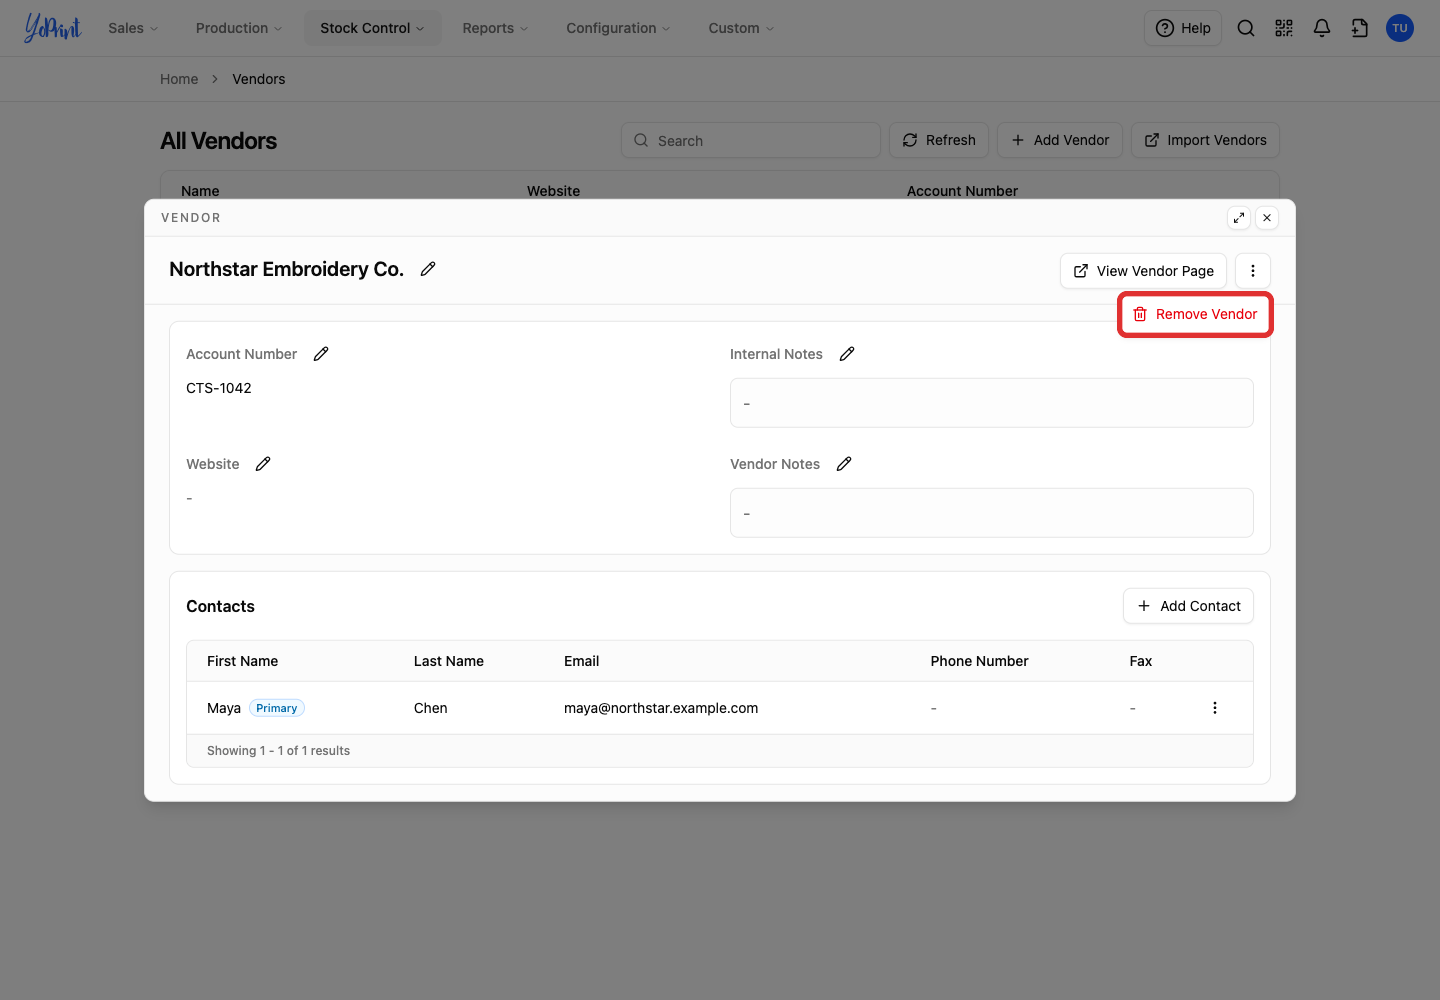Click the Last Name cell Chen
The width and height of the screenshot is (1440, 1000).
click(x=431, y=708)
